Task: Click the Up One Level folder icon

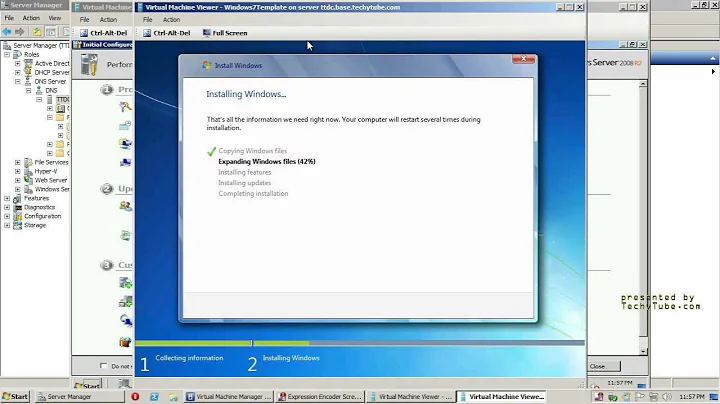Action: (37, 32)
